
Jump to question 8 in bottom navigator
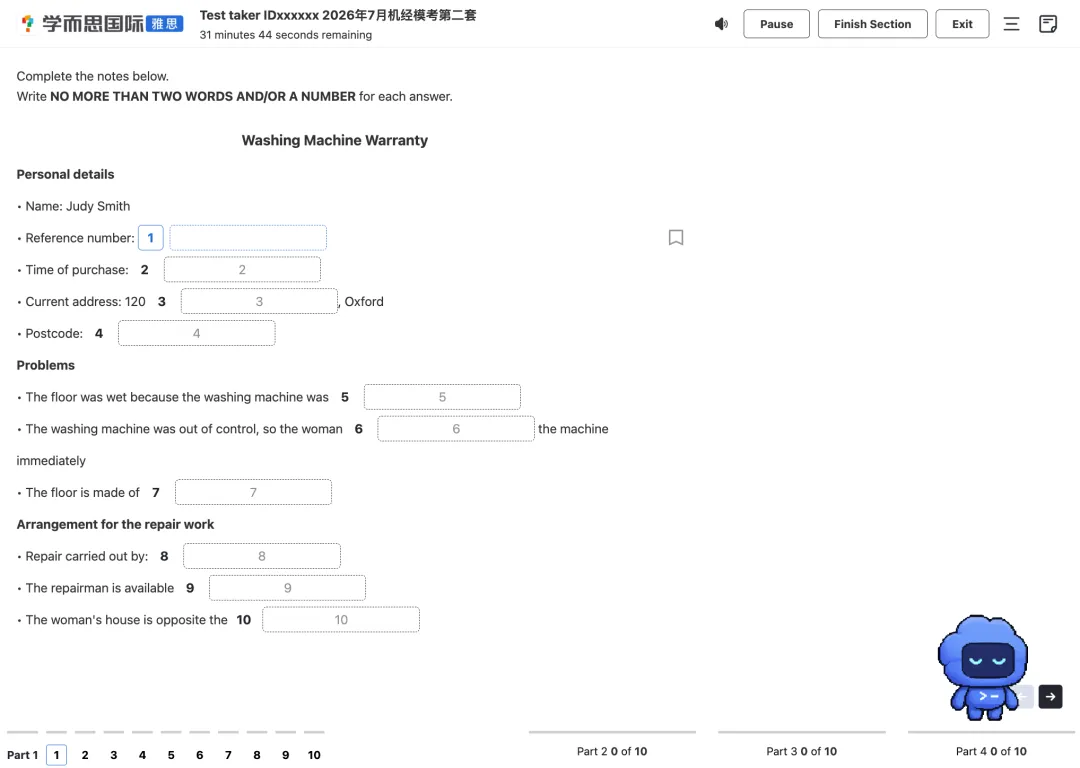coord(256,755)
